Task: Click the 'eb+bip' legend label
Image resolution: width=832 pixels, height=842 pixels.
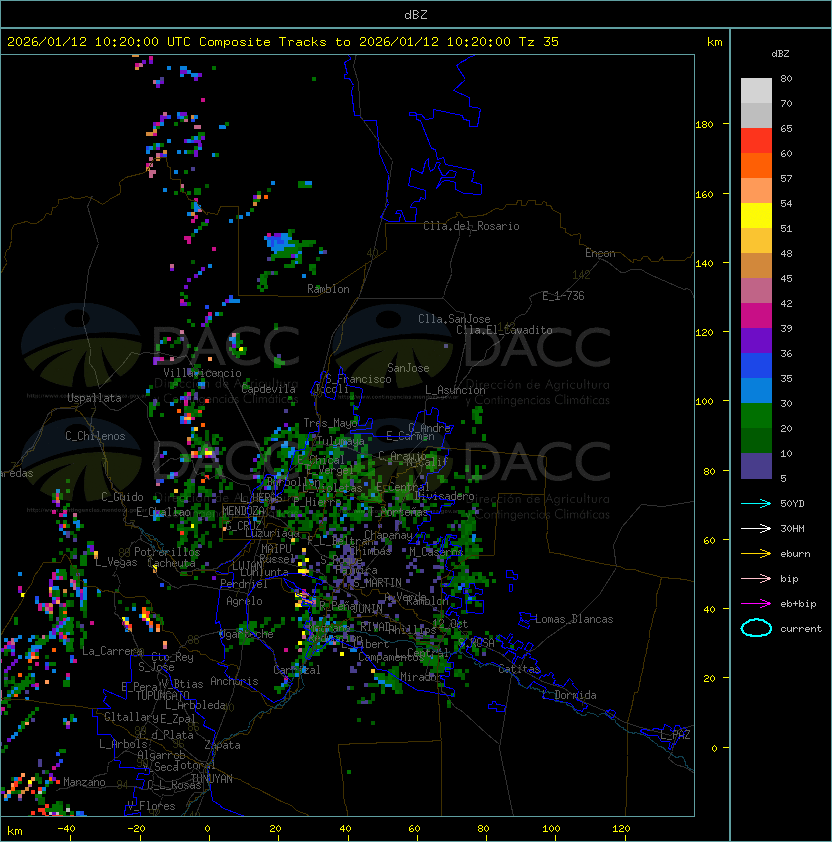Action: [798, 604]
